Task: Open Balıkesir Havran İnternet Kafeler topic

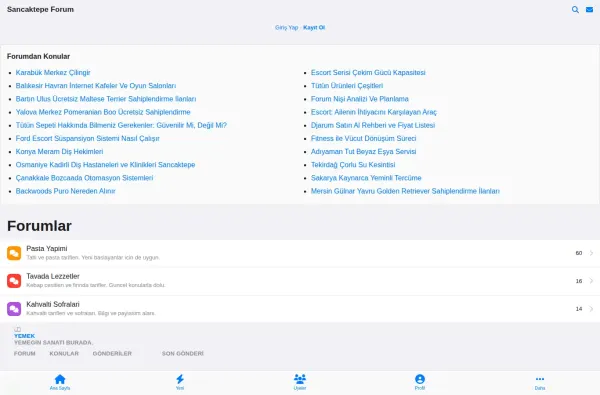Action: pyautogui.click(x=96, y=86)
